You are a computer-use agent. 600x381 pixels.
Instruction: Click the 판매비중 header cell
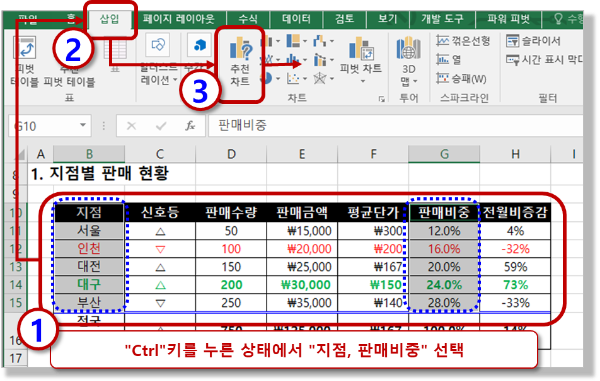click(x=444, y=212)
